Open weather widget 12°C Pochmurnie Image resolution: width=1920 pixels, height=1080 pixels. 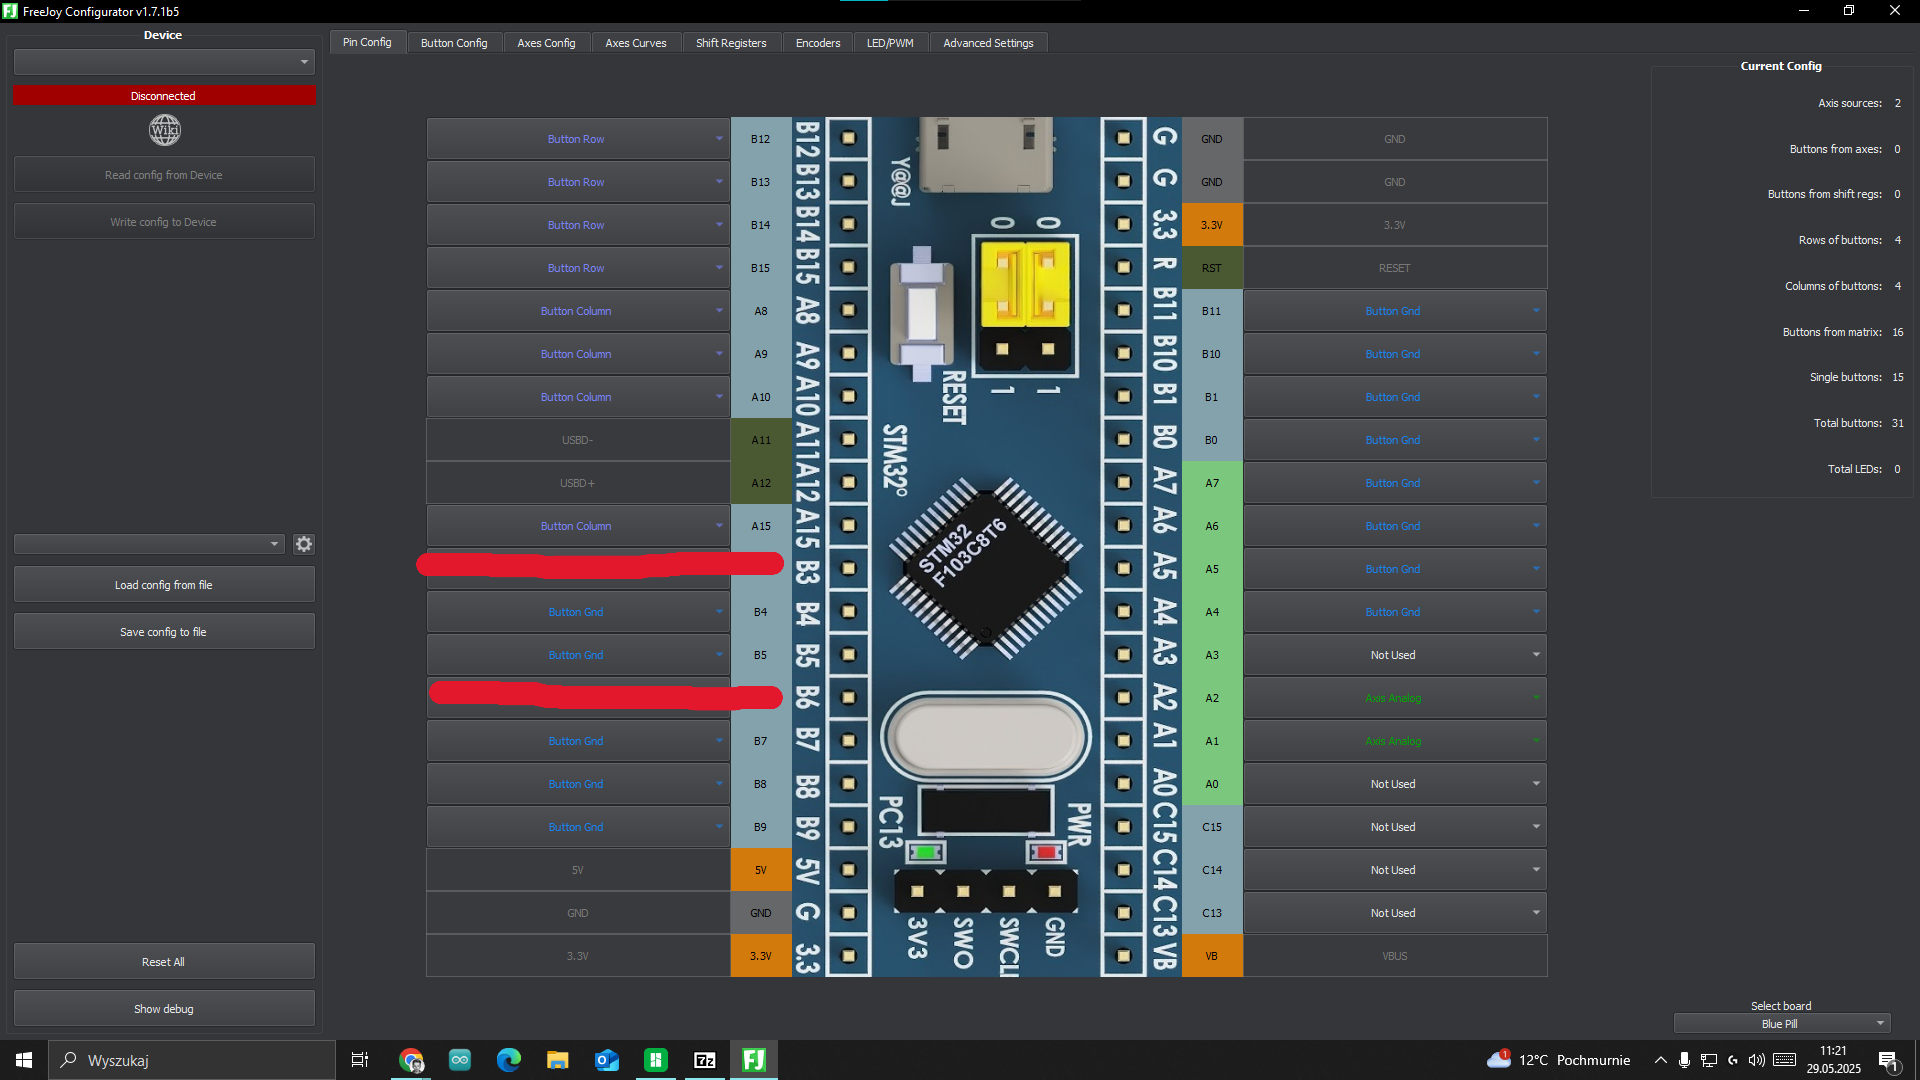click(1559, 1060)
